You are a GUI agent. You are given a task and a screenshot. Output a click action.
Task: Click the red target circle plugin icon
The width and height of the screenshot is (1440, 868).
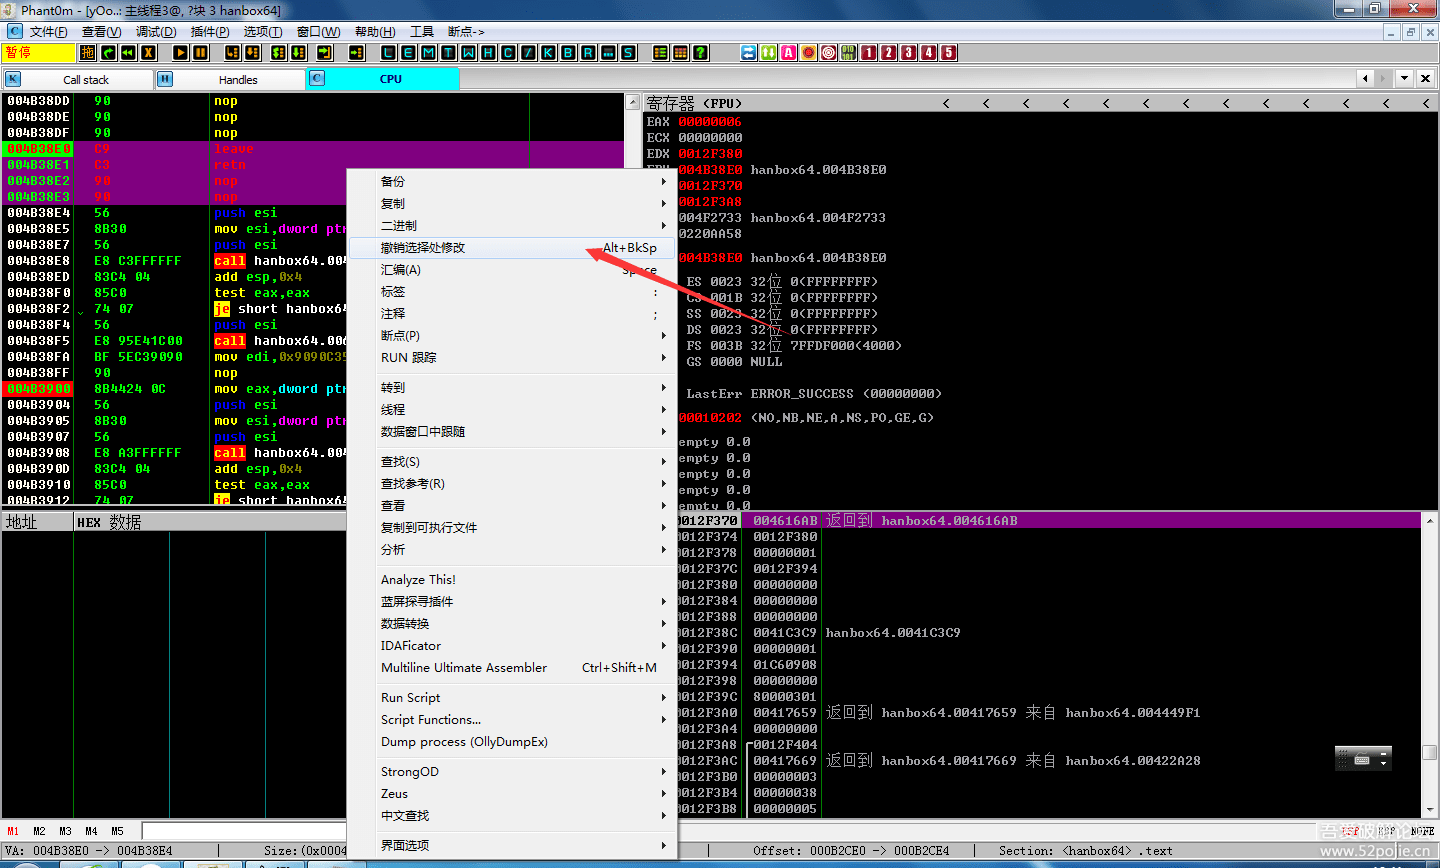point(828,53)
